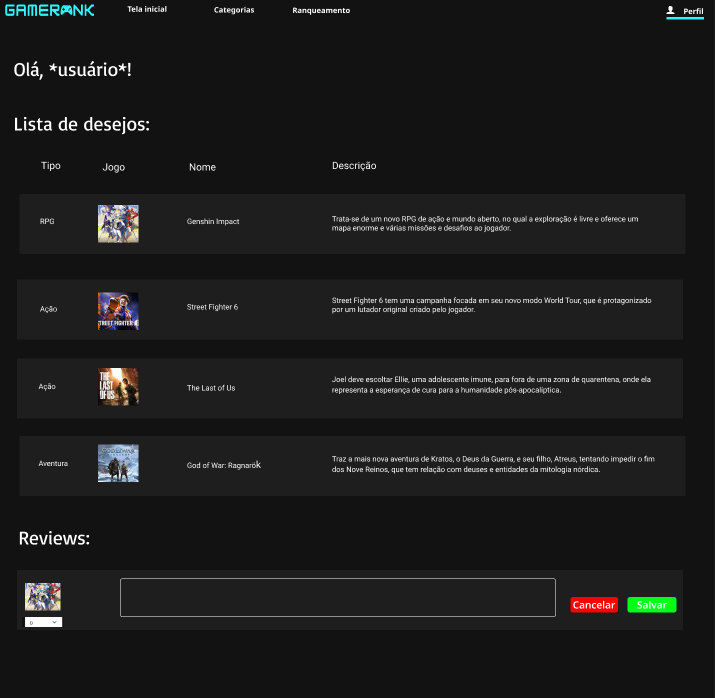Viewport: 715px width, 698px height.
Task: Click the Genshin Impact thumbnail in Reviews section
Action: point(43,596)
